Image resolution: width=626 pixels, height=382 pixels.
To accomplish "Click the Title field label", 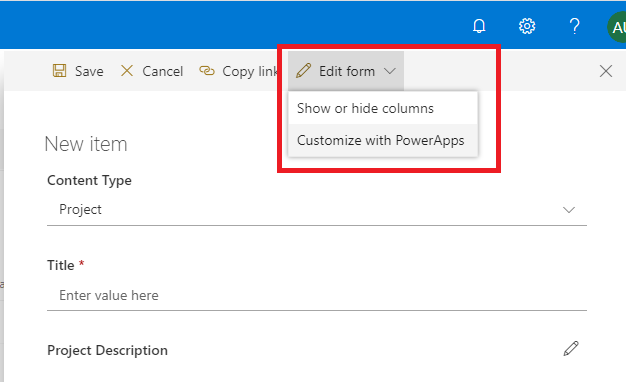I will coord(61,265).
